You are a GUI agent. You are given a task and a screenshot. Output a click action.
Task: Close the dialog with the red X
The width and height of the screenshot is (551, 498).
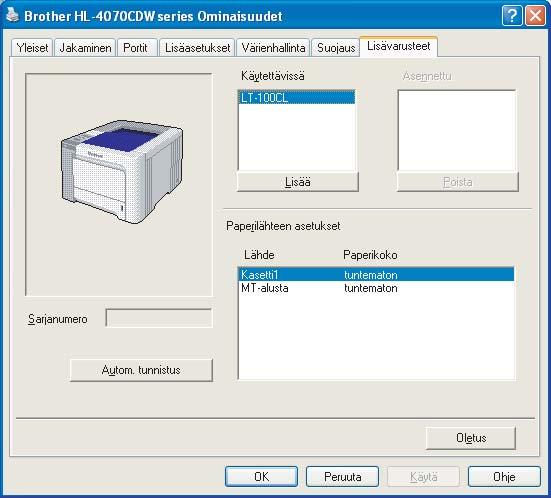[x=535, y=16]
